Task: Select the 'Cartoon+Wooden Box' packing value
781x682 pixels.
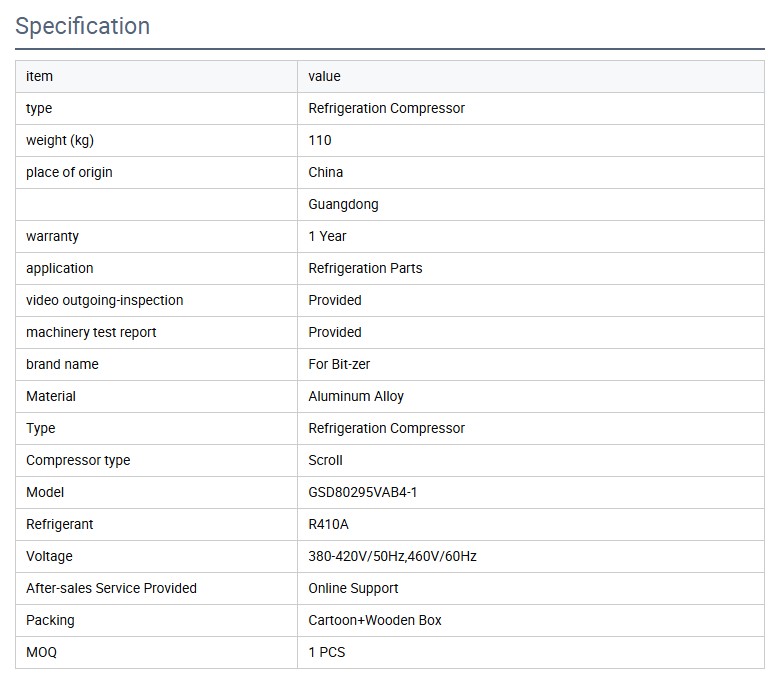Action: pyautogui.click(x=375, y=620)
